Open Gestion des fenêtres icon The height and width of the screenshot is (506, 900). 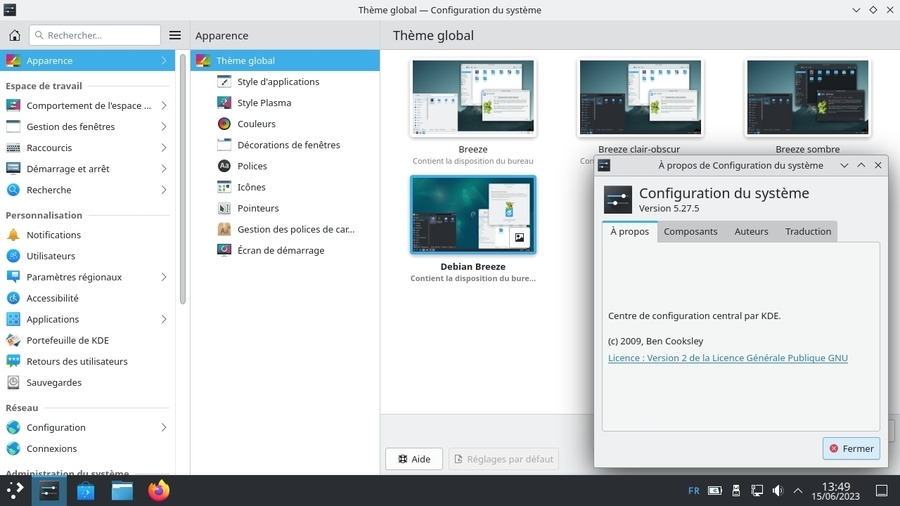point(13,126)
